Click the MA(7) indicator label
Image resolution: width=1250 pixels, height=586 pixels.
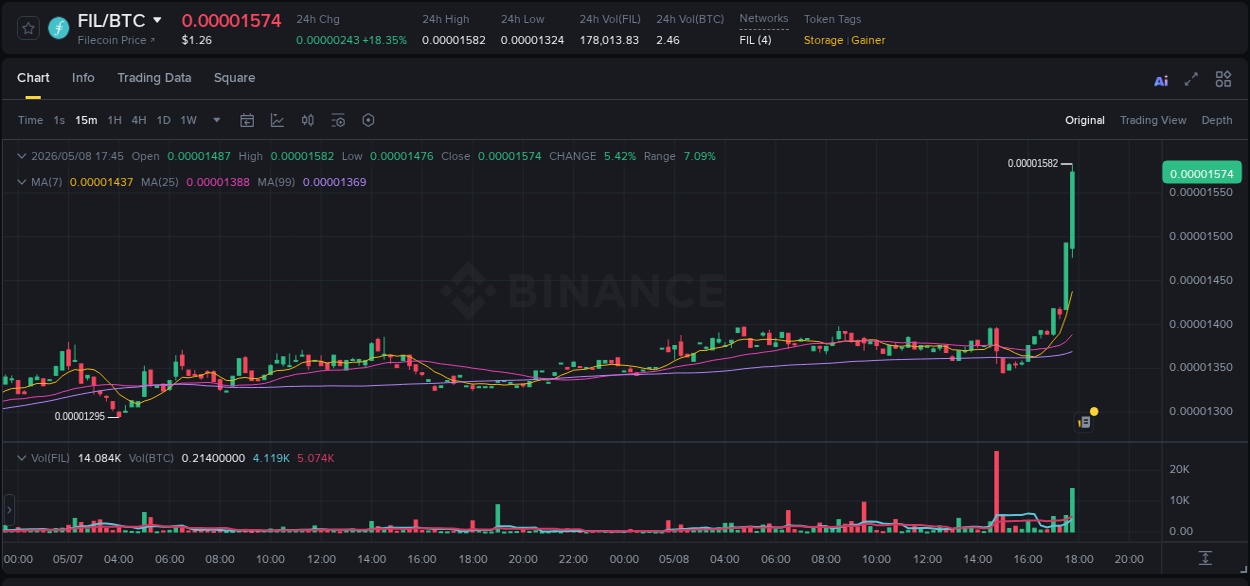coord(47,182)
